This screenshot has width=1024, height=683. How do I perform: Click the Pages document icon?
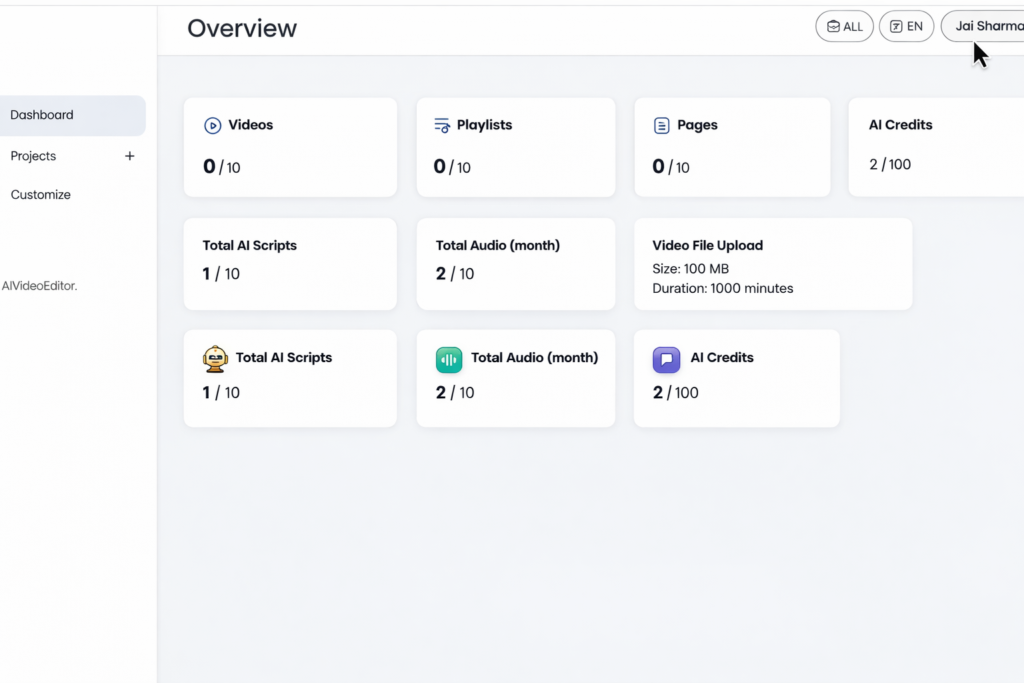661,126
